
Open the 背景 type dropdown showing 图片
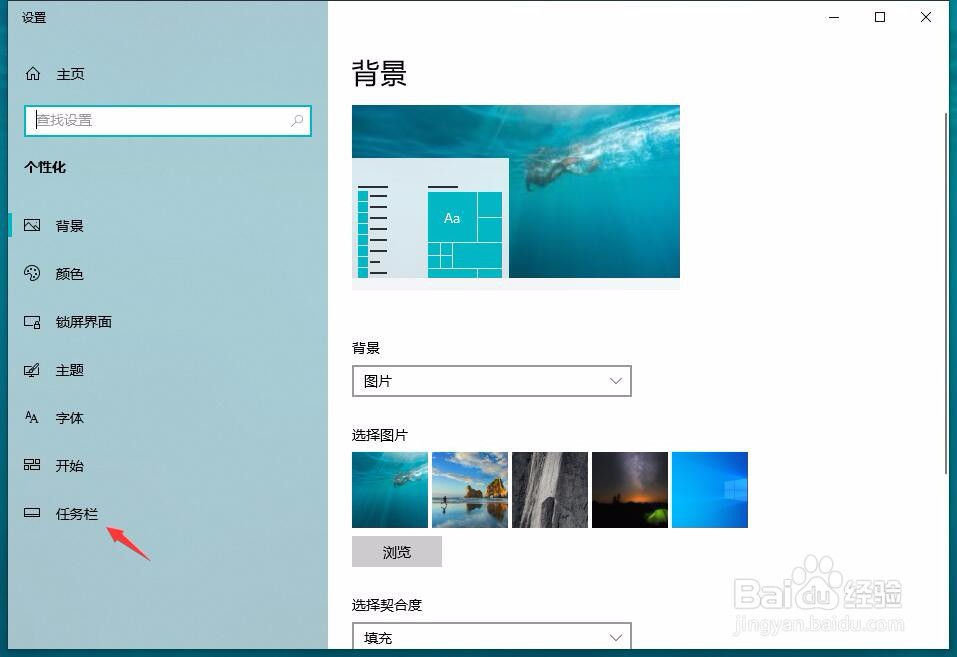tap(491, 381)
